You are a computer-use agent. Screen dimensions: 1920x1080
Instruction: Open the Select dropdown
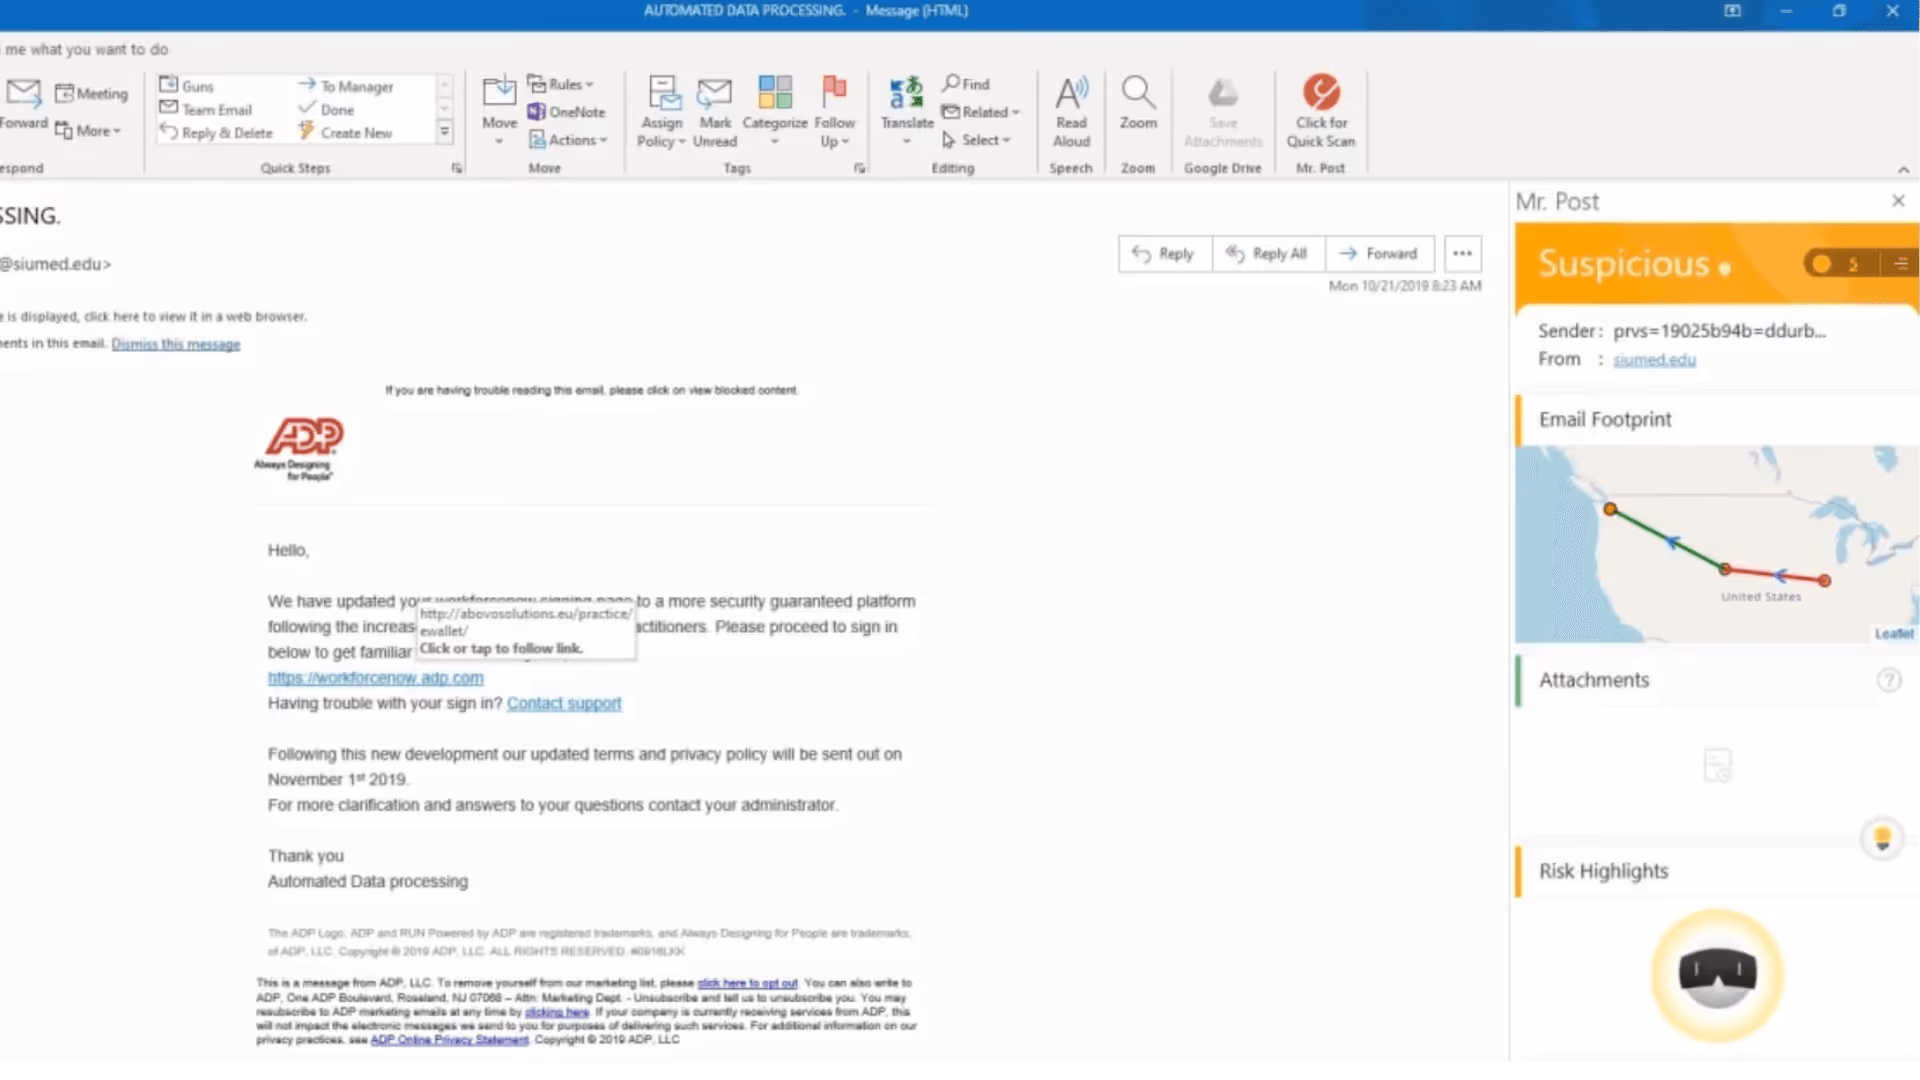click(x=977, y=140)
